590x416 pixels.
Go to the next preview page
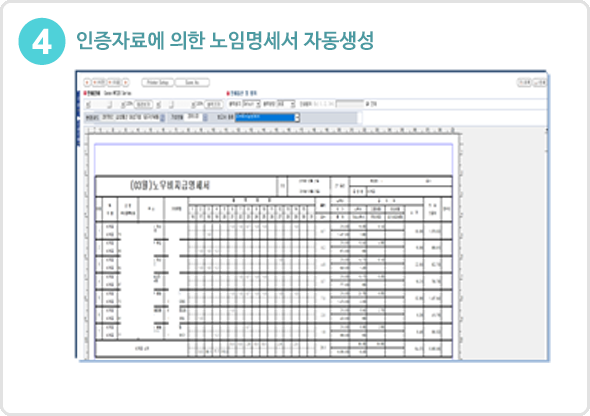pyautogui.click(x=114, y=82)
